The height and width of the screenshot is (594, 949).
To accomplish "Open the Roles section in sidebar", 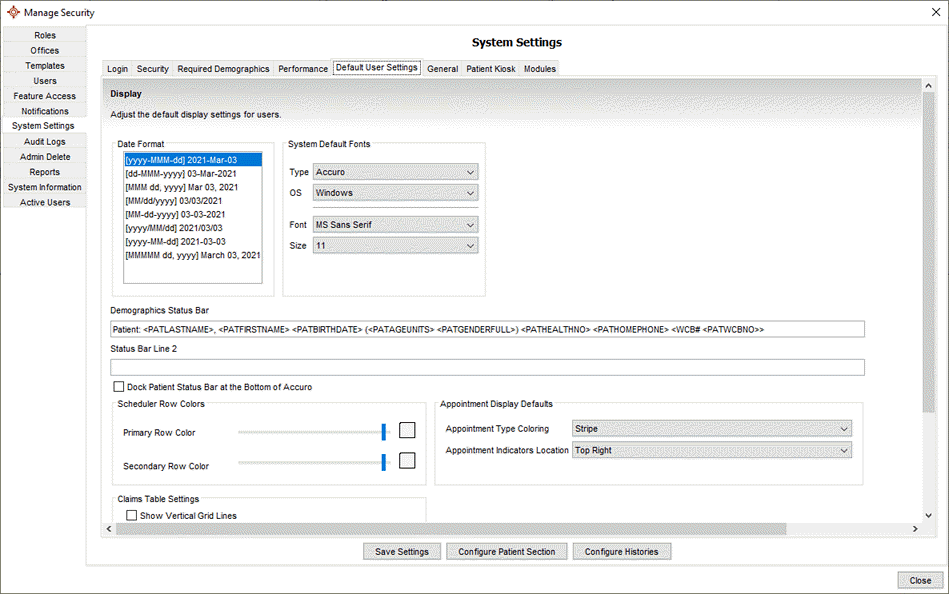I will (45, 35).
